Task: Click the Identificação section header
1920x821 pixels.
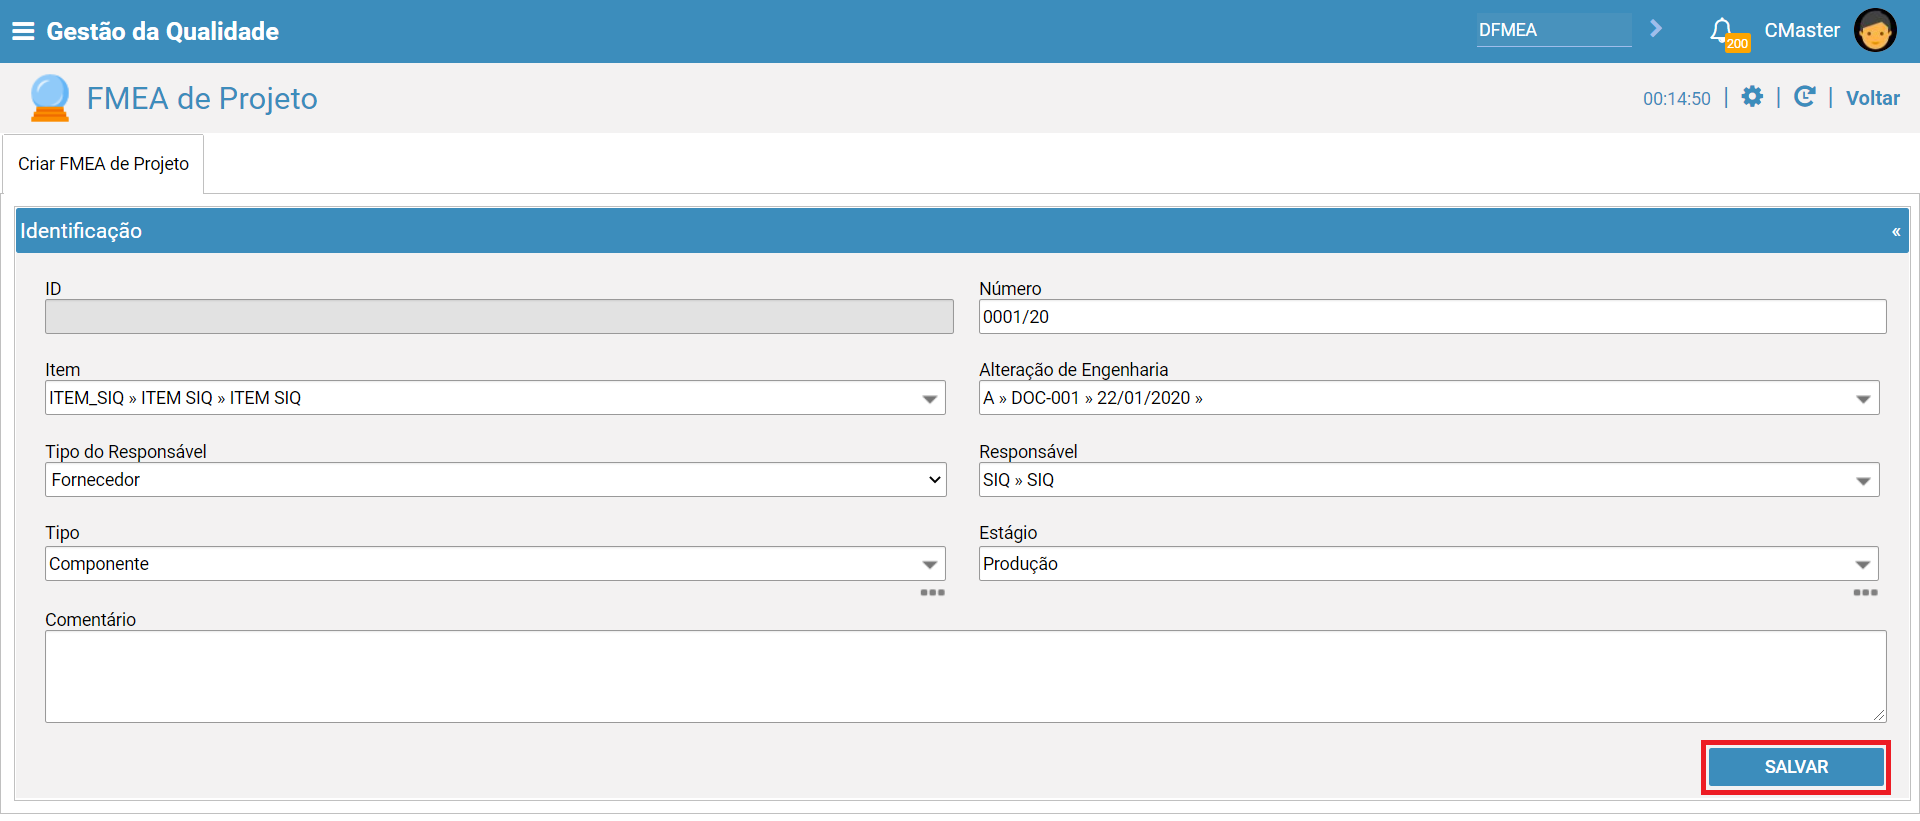Action: (x=962, y=231)
